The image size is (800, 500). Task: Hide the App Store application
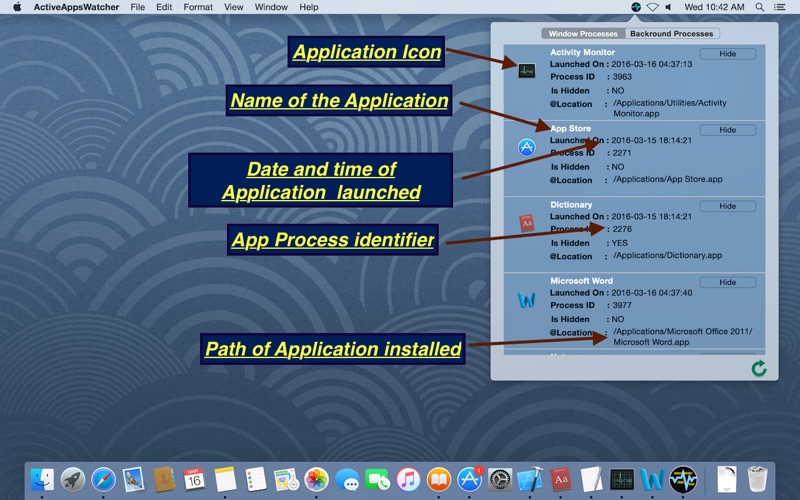[x=728, y=130]
